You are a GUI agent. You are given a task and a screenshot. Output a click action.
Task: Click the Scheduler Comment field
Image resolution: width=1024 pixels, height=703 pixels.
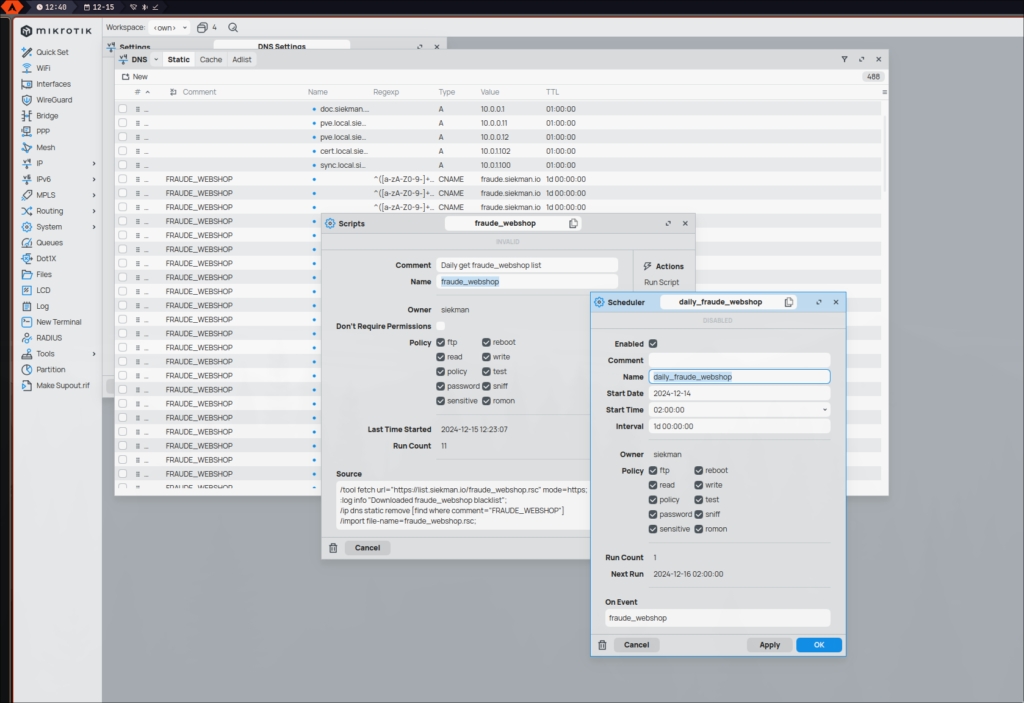point(739,360)
